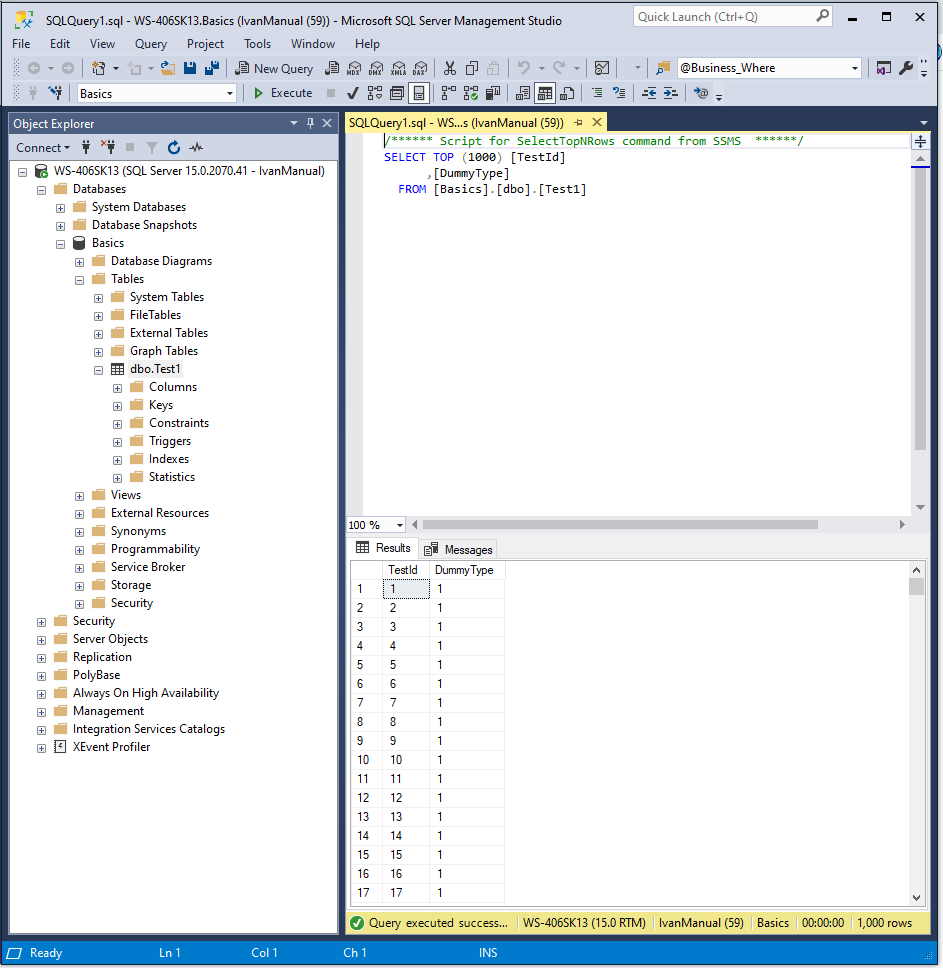Open the Tools menu
The height and width of the screenshot is (968, 943).
tap(257, 44)
